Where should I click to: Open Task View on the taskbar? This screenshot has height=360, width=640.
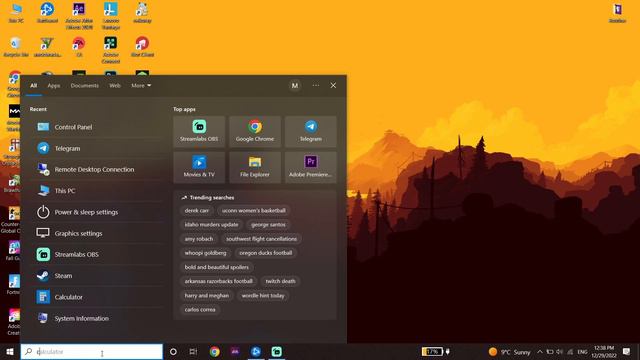193,351
